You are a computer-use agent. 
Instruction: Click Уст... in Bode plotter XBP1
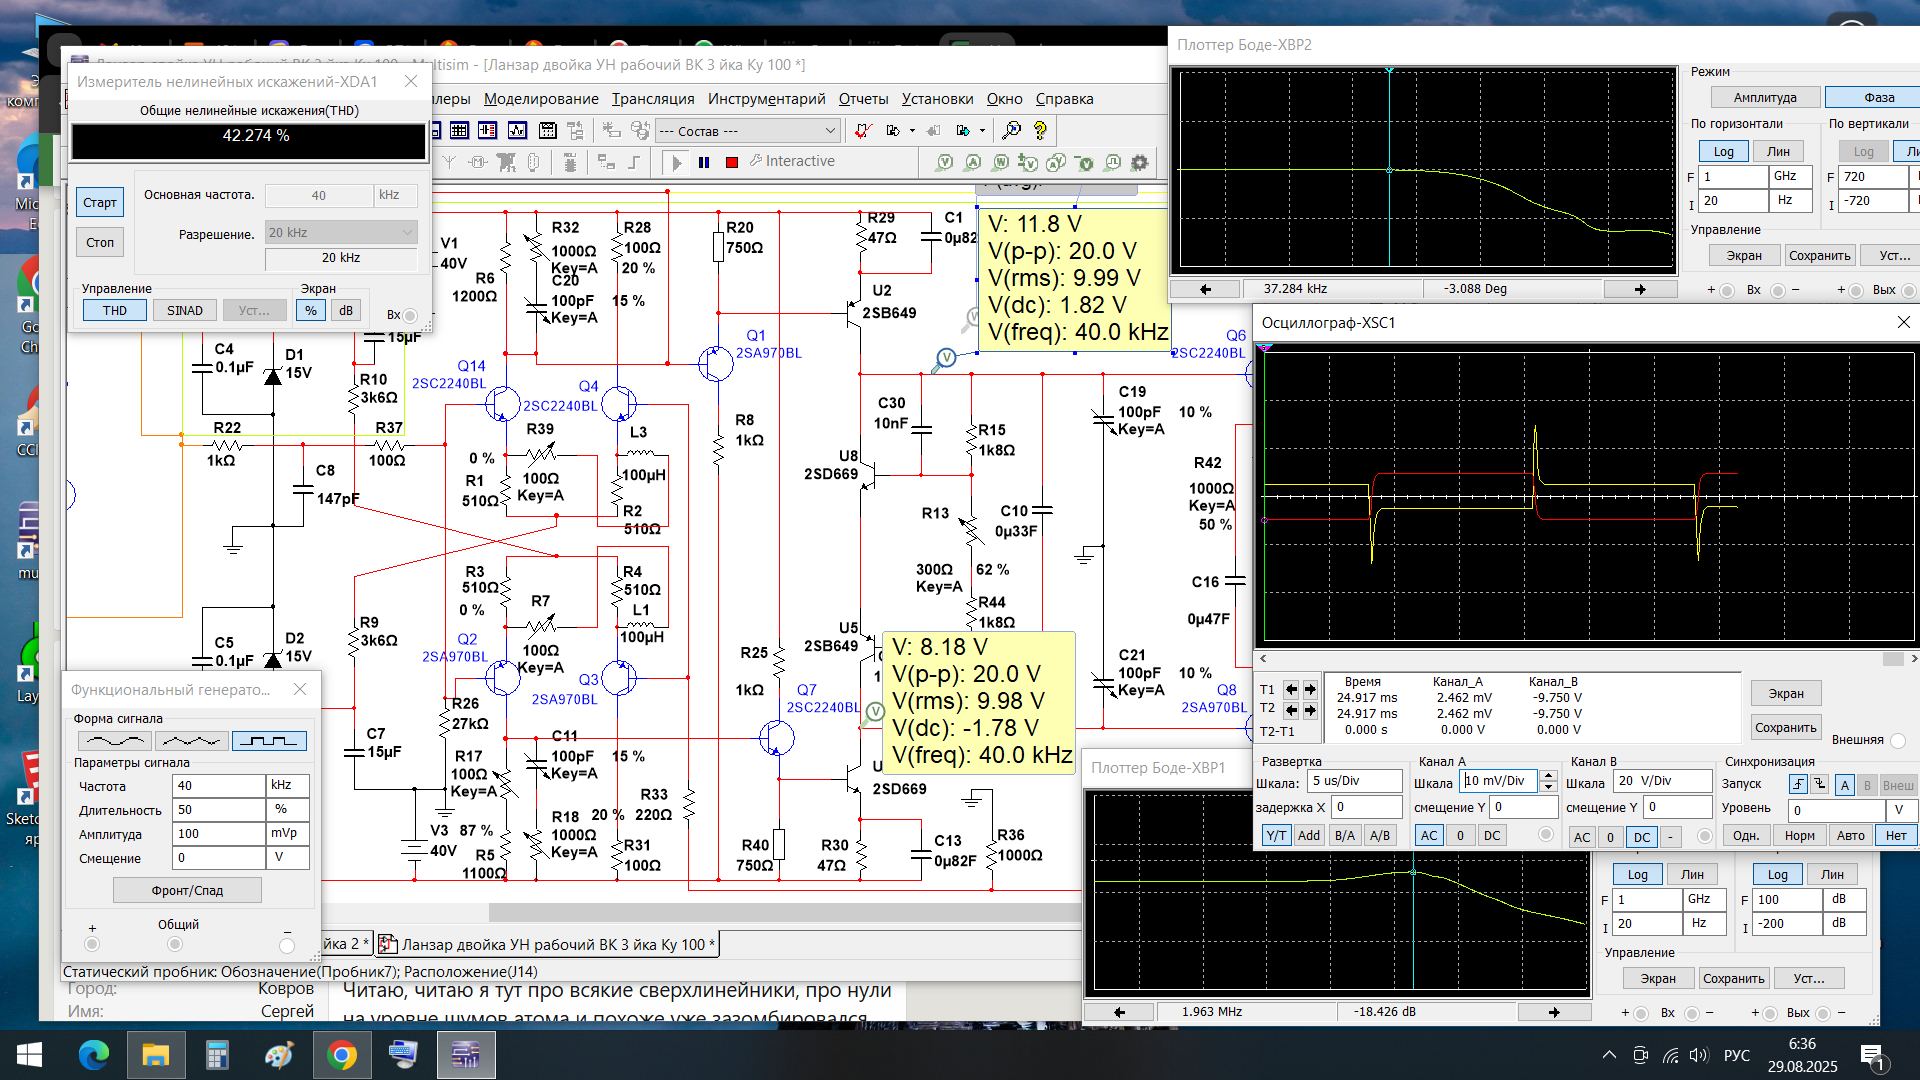(x=1809, y=979)
